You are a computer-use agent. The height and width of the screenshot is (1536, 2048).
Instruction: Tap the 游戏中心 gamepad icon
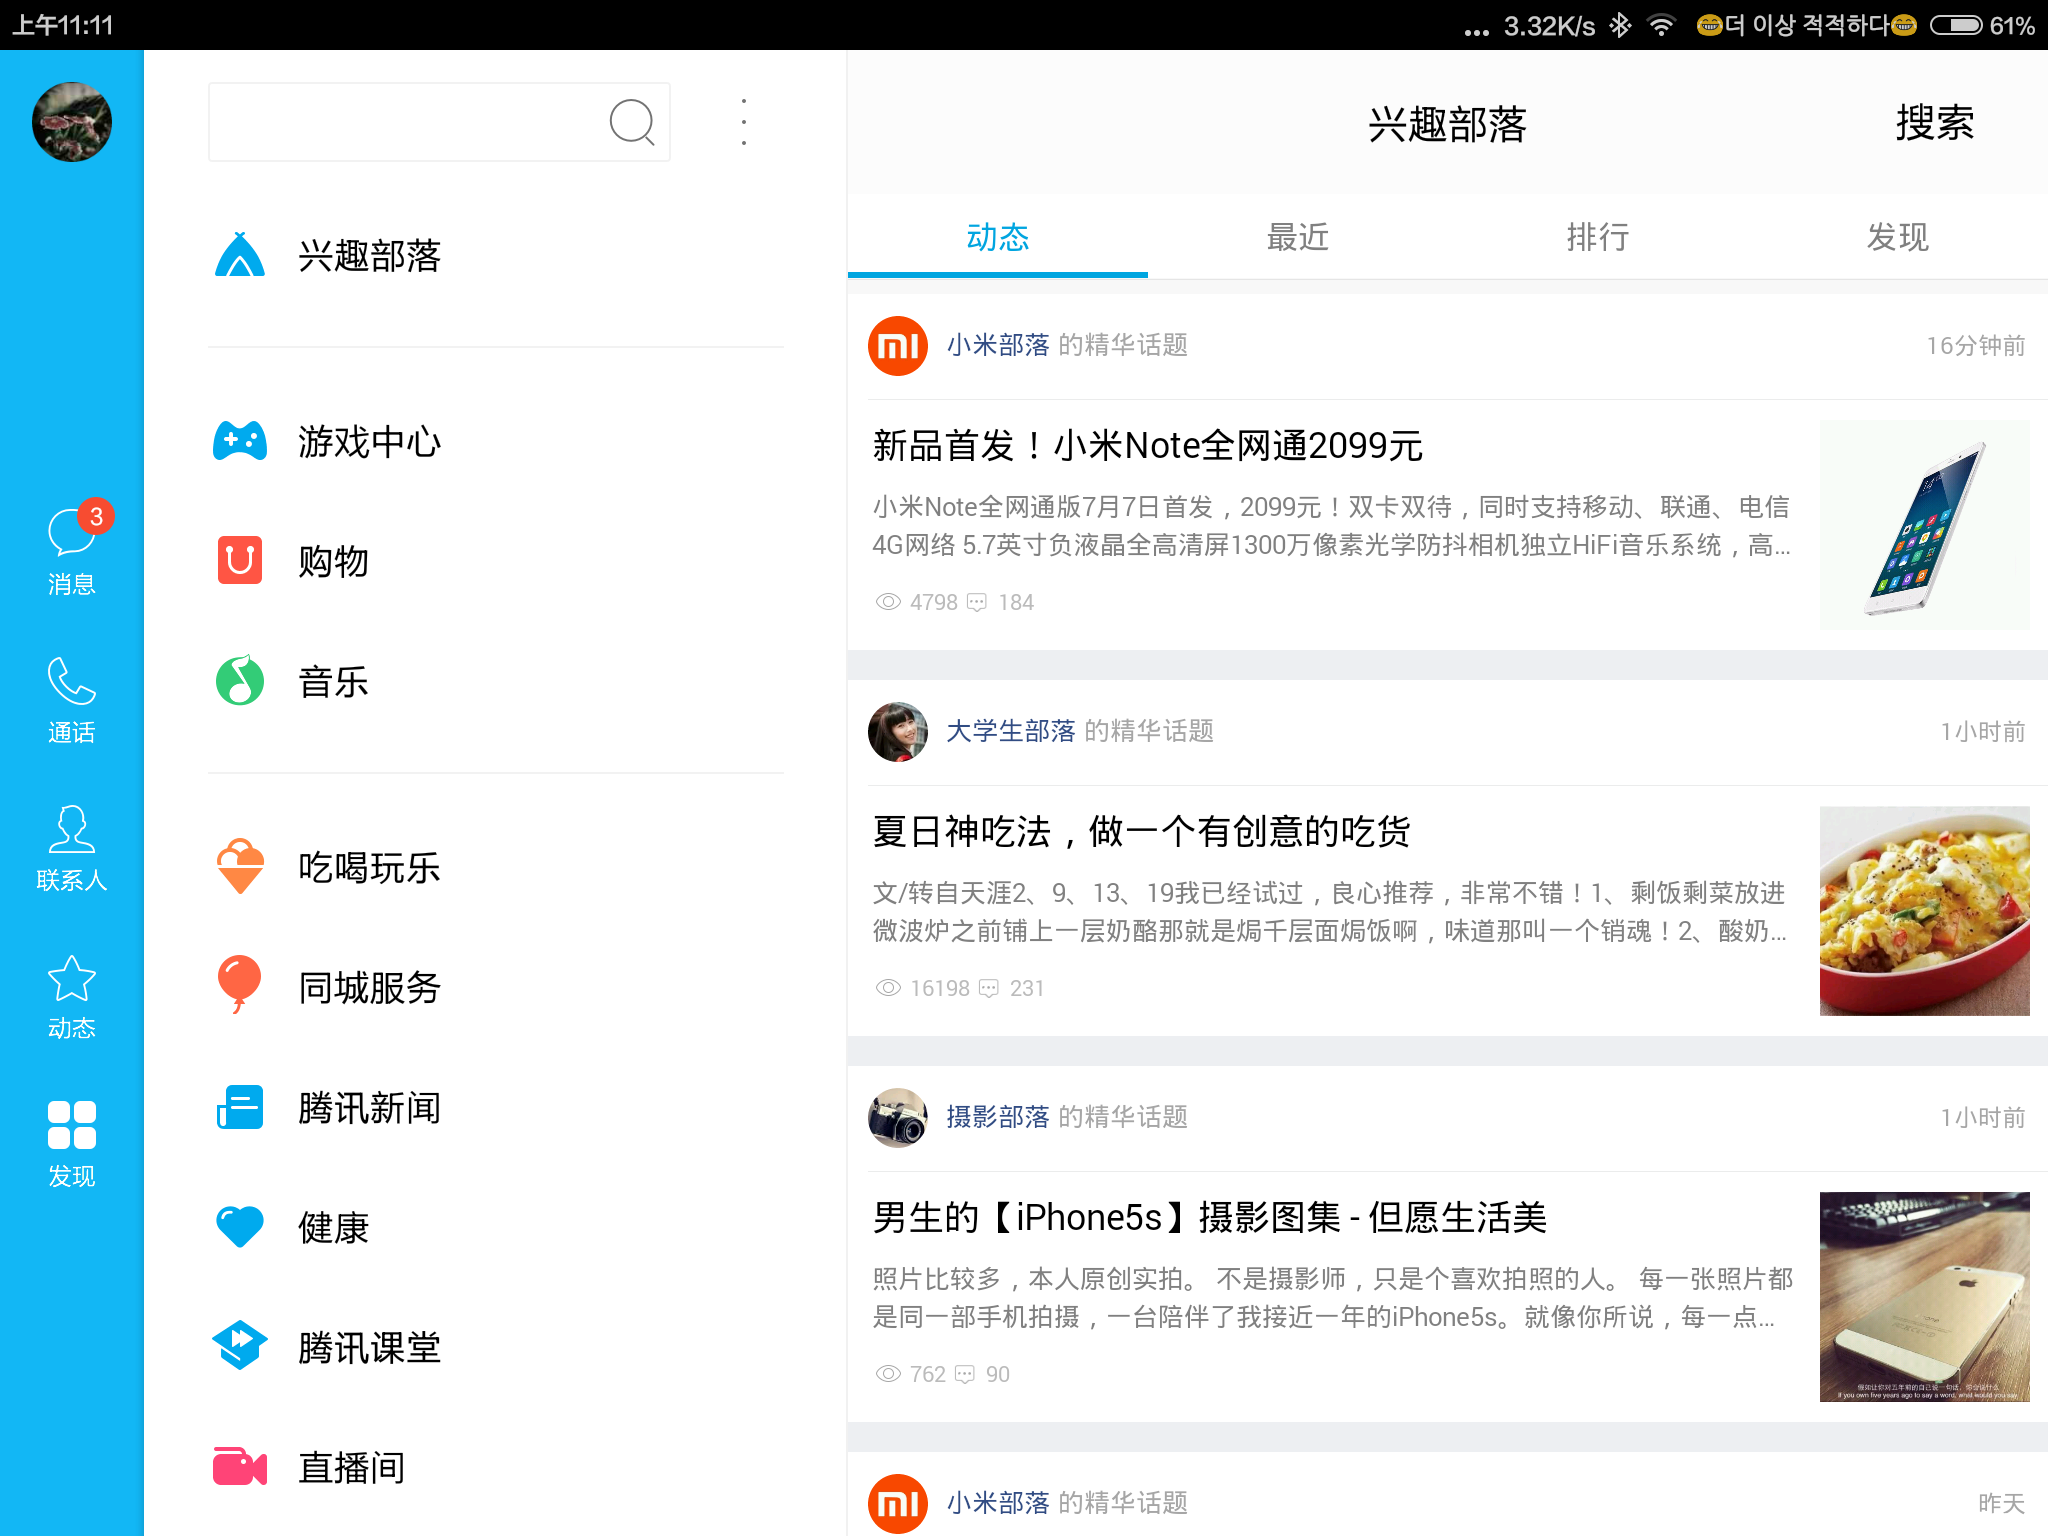click(x=240, y=441)
